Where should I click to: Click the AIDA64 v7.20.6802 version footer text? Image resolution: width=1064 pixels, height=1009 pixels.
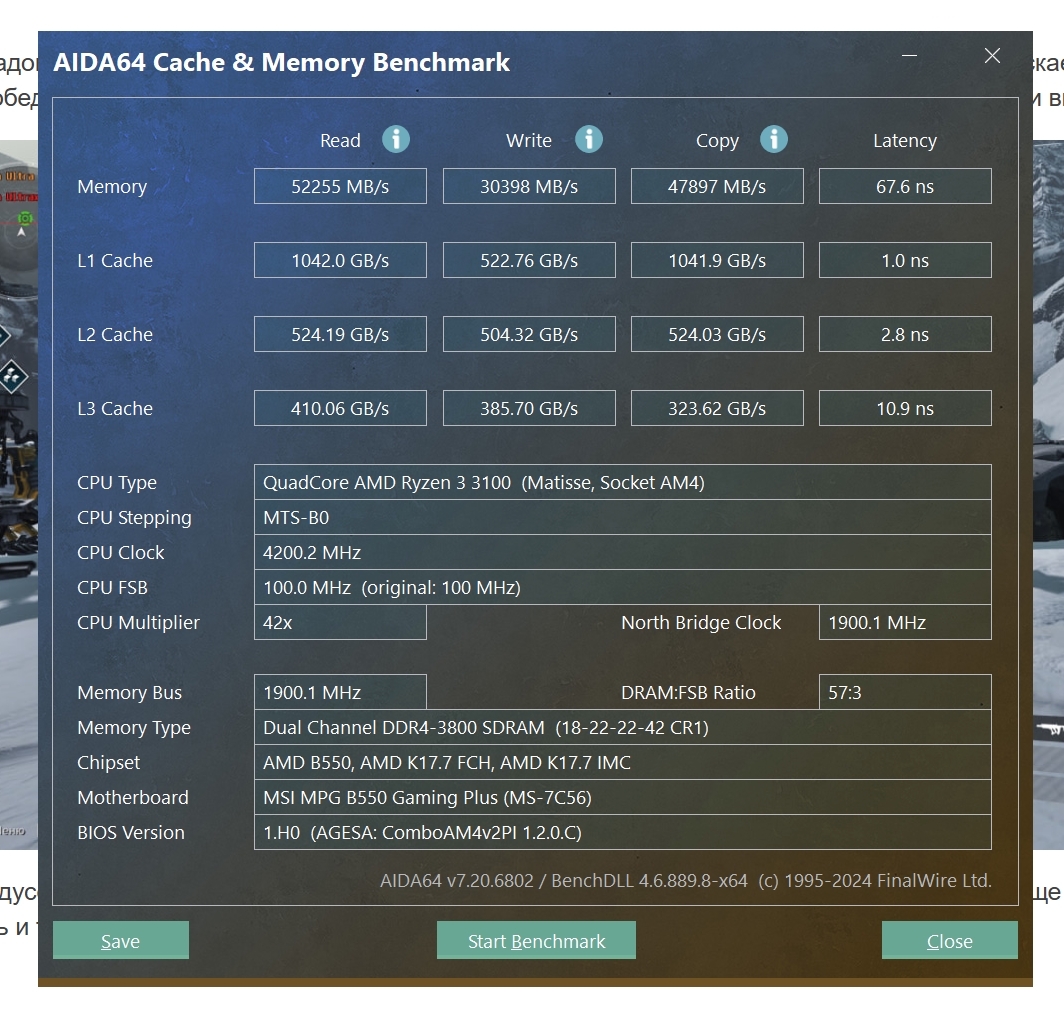coord(685,881)
